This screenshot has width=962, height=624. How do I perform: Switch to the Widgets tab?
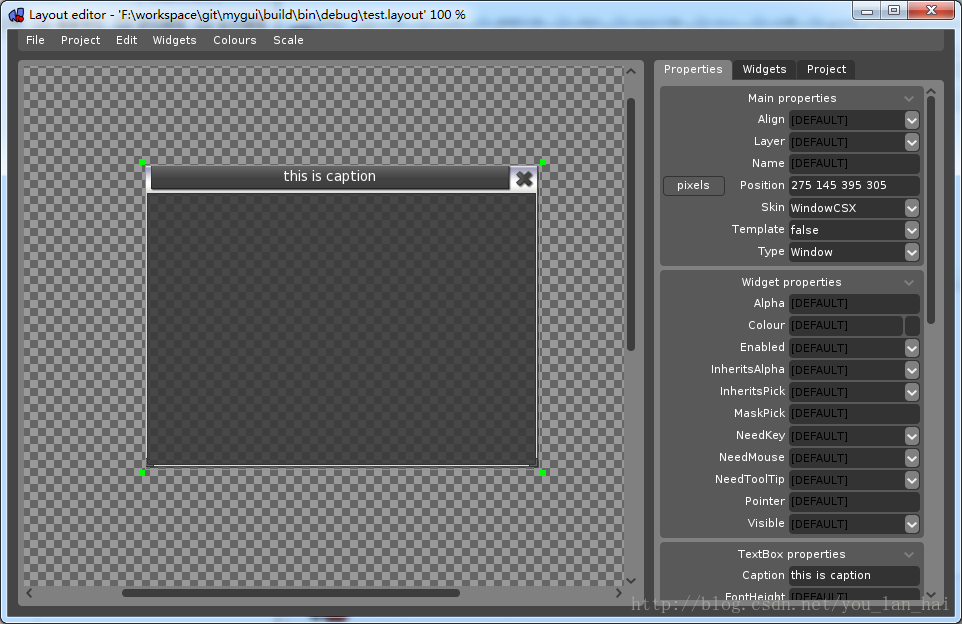[764, 69]
